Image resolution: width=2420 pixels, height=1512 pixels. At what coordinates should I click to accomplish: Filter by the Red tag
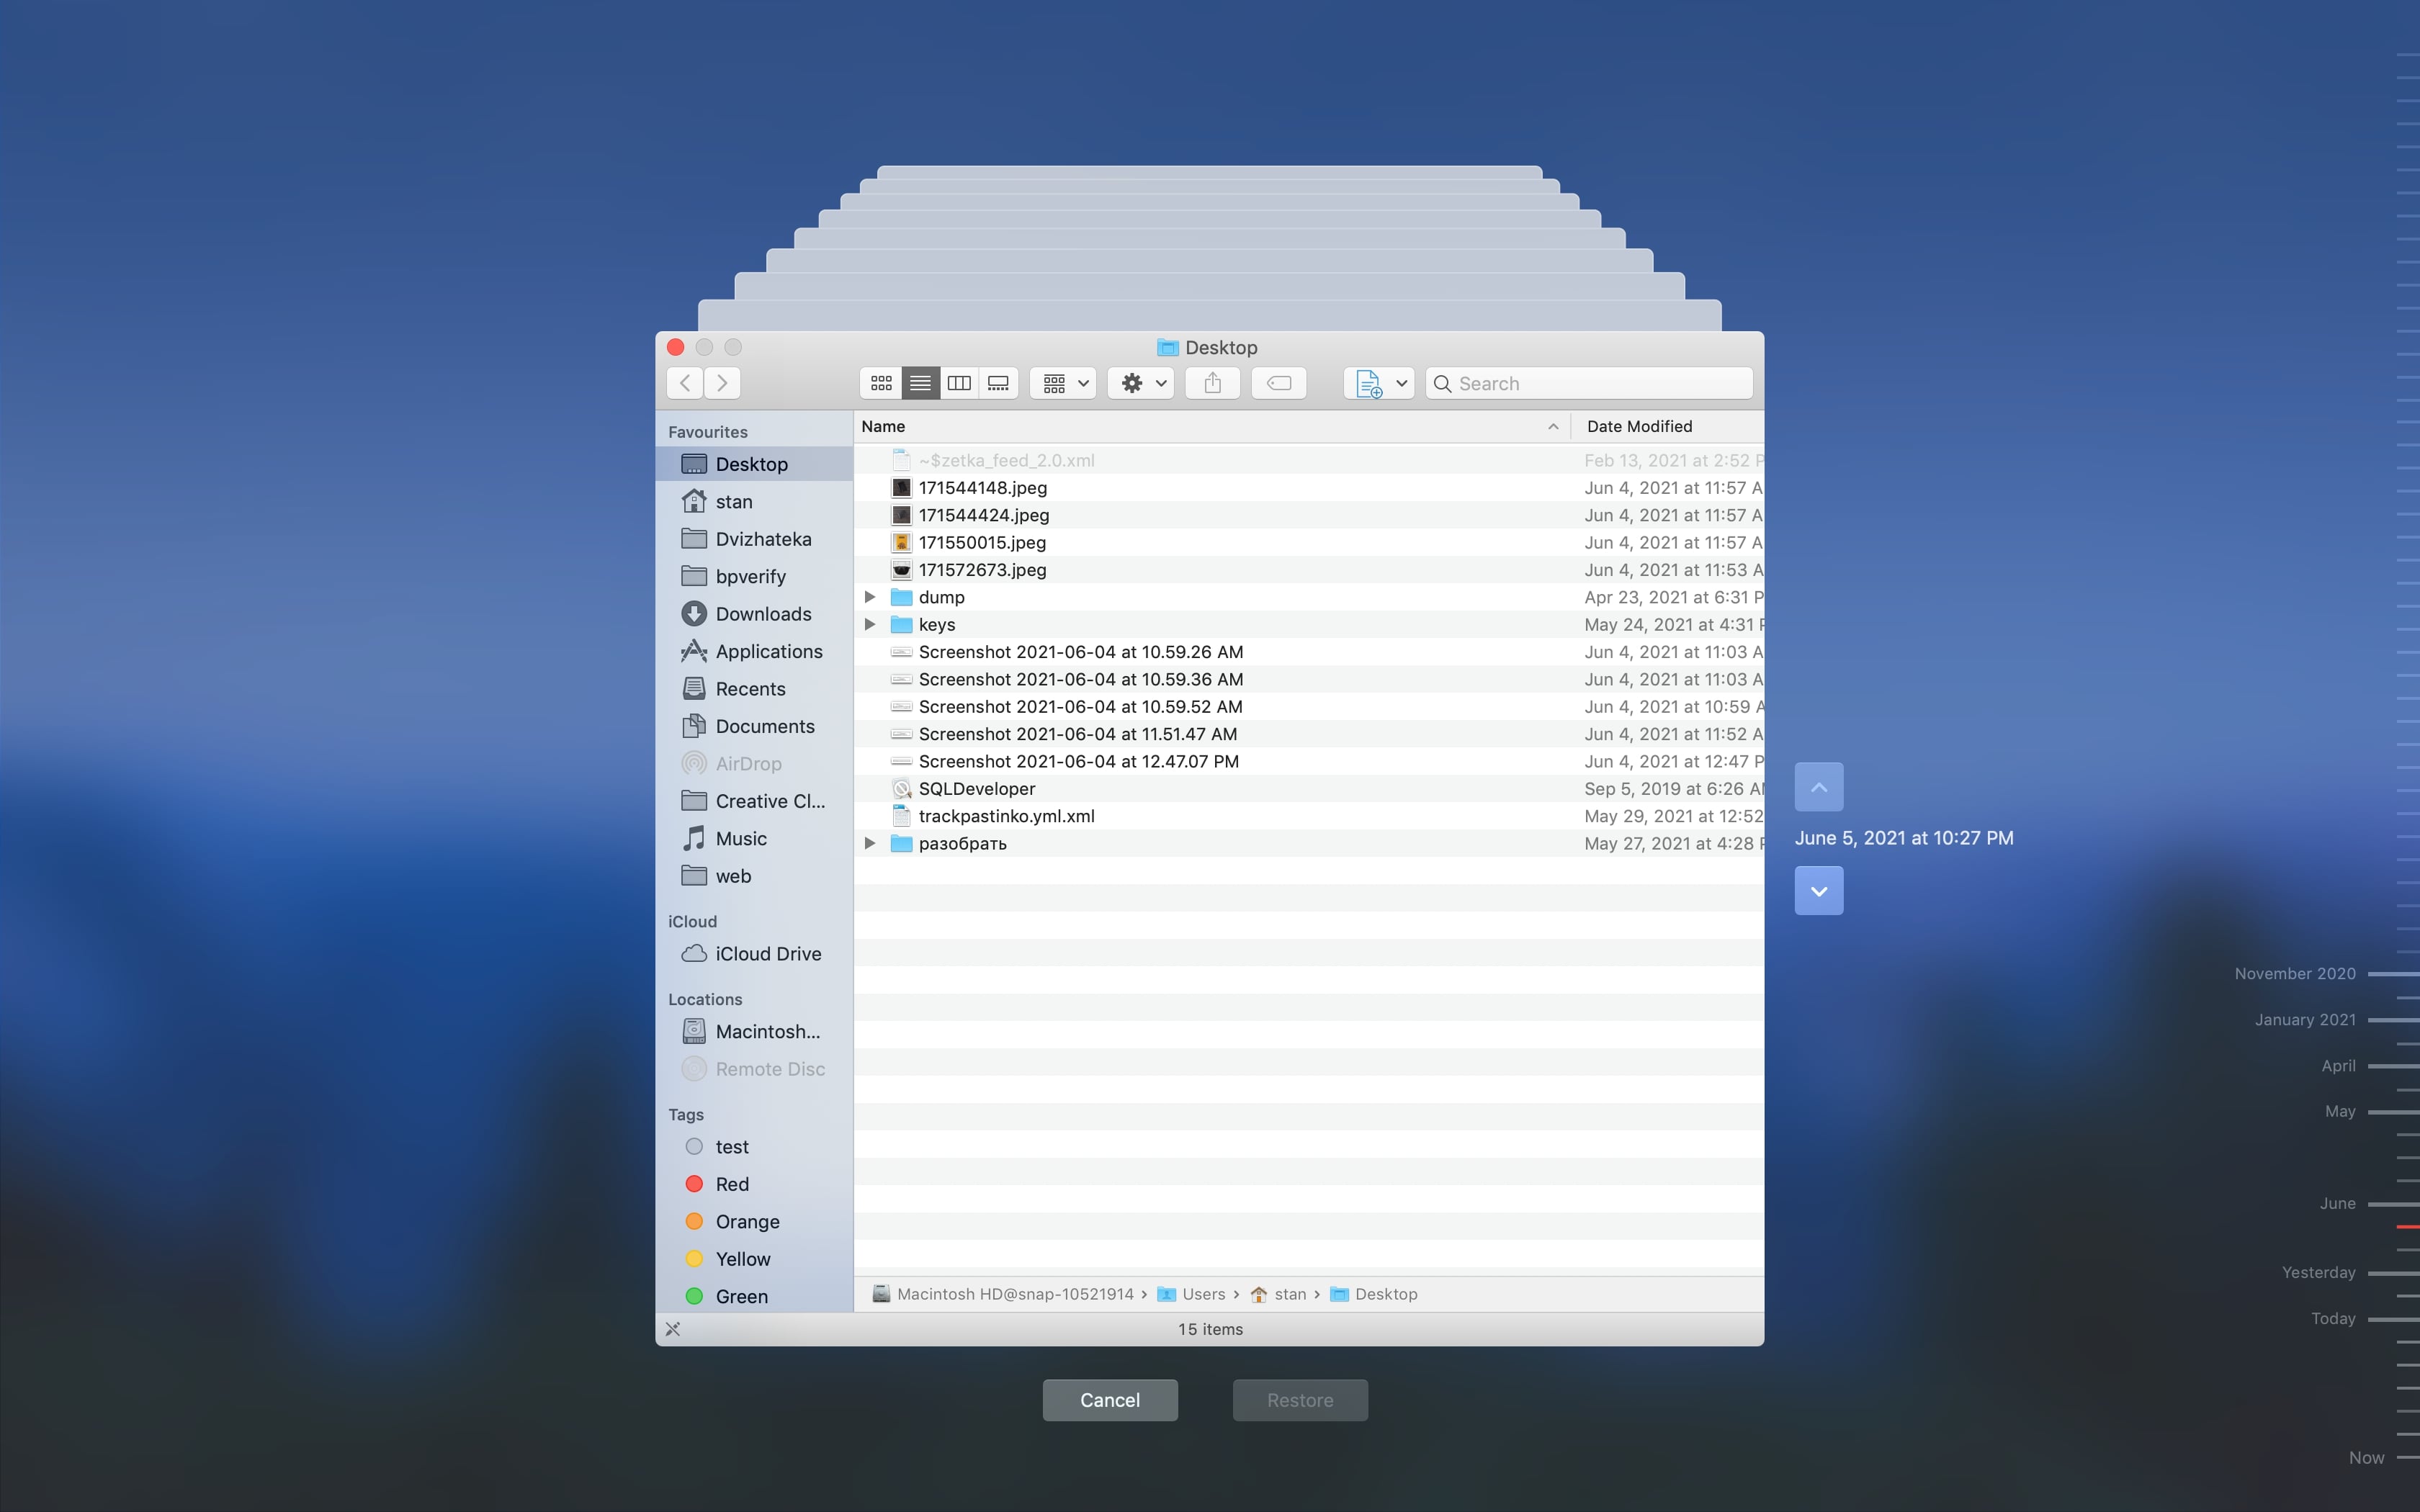[x=754, y=1184]
